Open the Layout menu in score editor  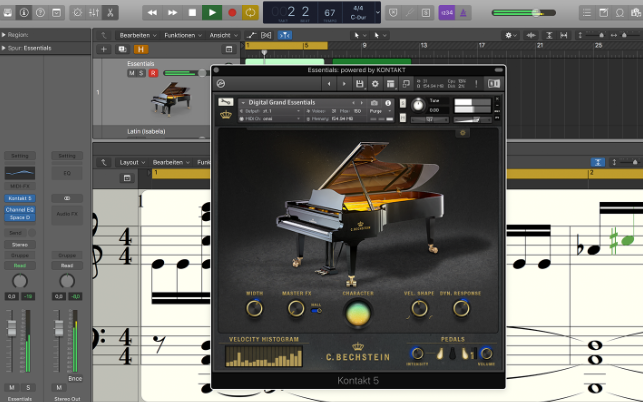tap(132, 162)
